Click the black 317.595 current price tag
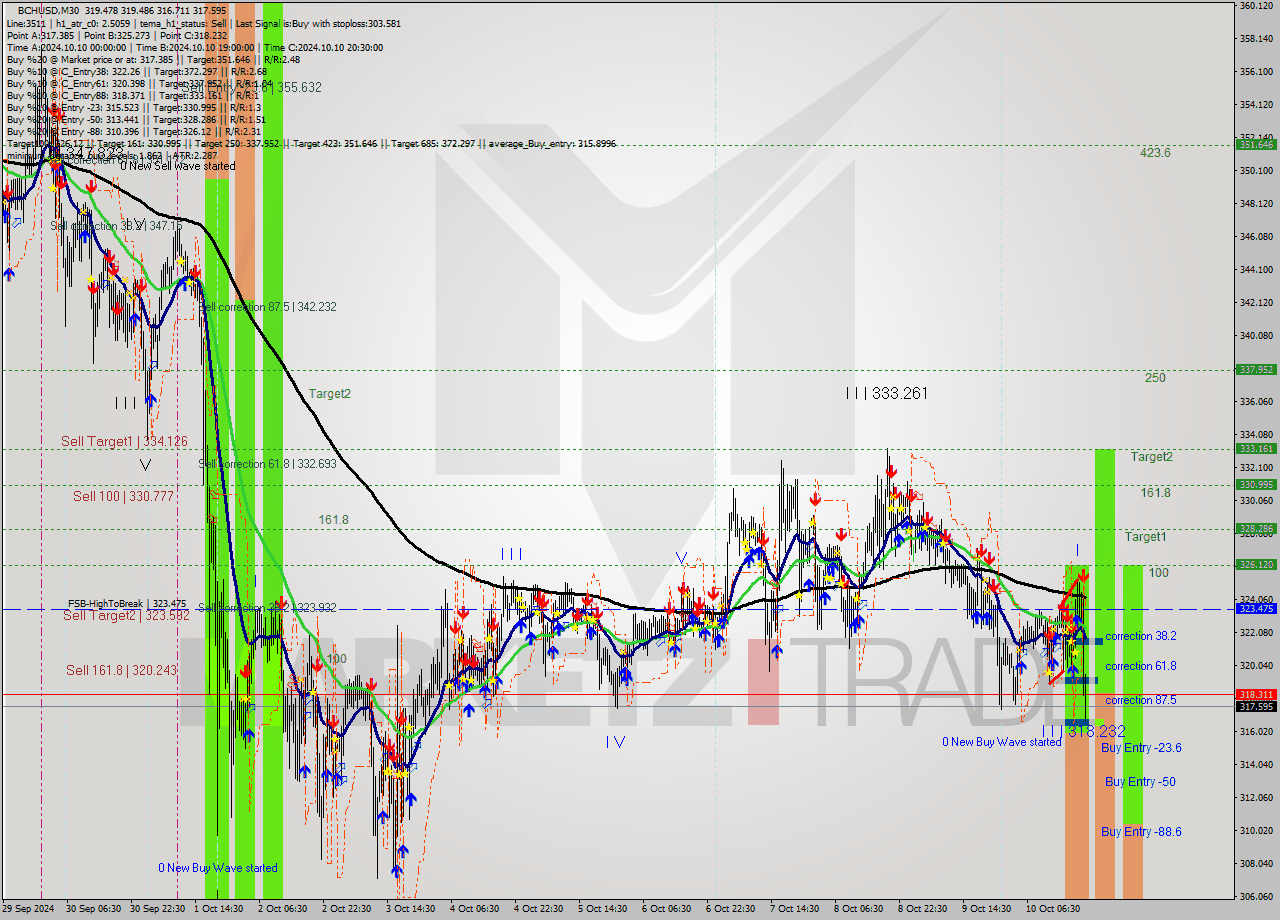 pyautogui.click(x=1256, y=706)
